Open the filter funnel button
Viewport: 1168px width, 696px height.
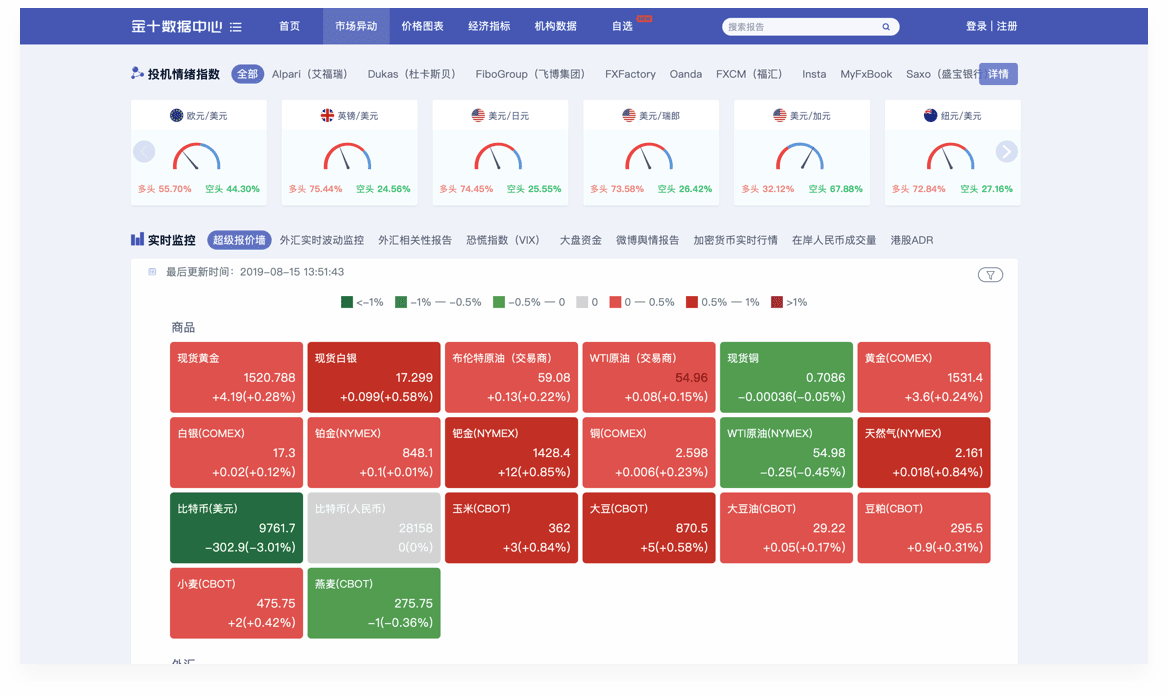point(990,275)
